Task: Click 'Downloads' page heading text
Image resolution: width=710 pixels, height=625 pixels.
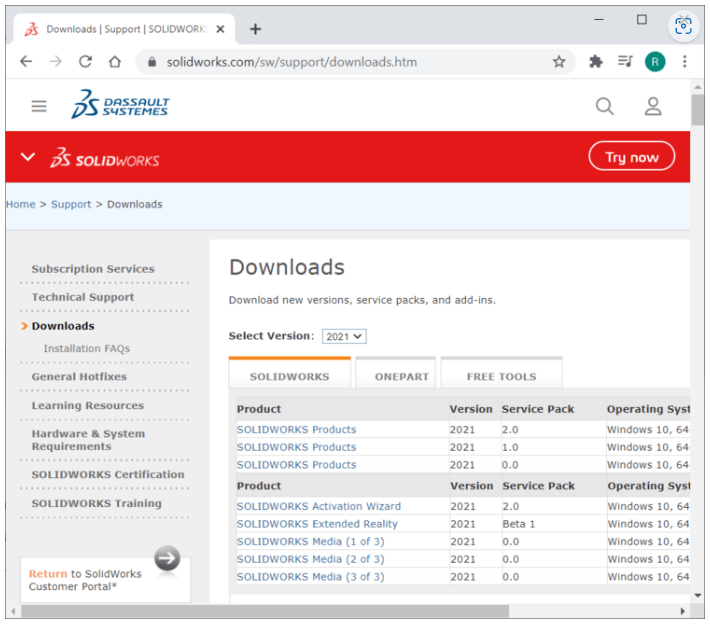Action: [287, 267]
